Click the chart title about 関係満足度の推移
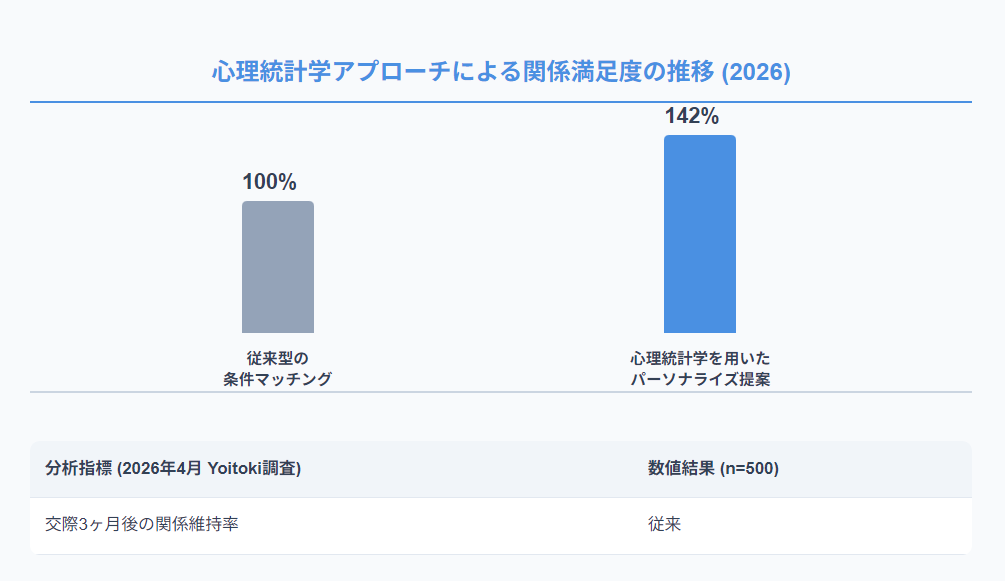 pos(501,72)
